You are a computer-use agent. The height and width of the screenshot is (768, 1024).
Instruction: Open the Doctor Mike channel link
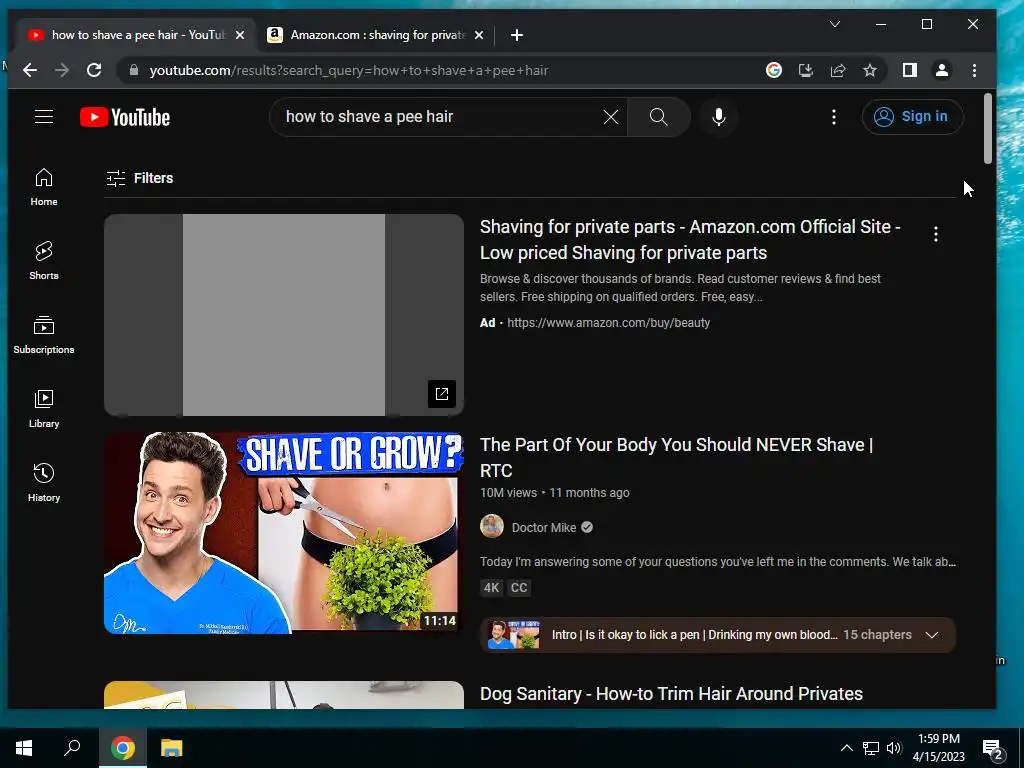543,528
